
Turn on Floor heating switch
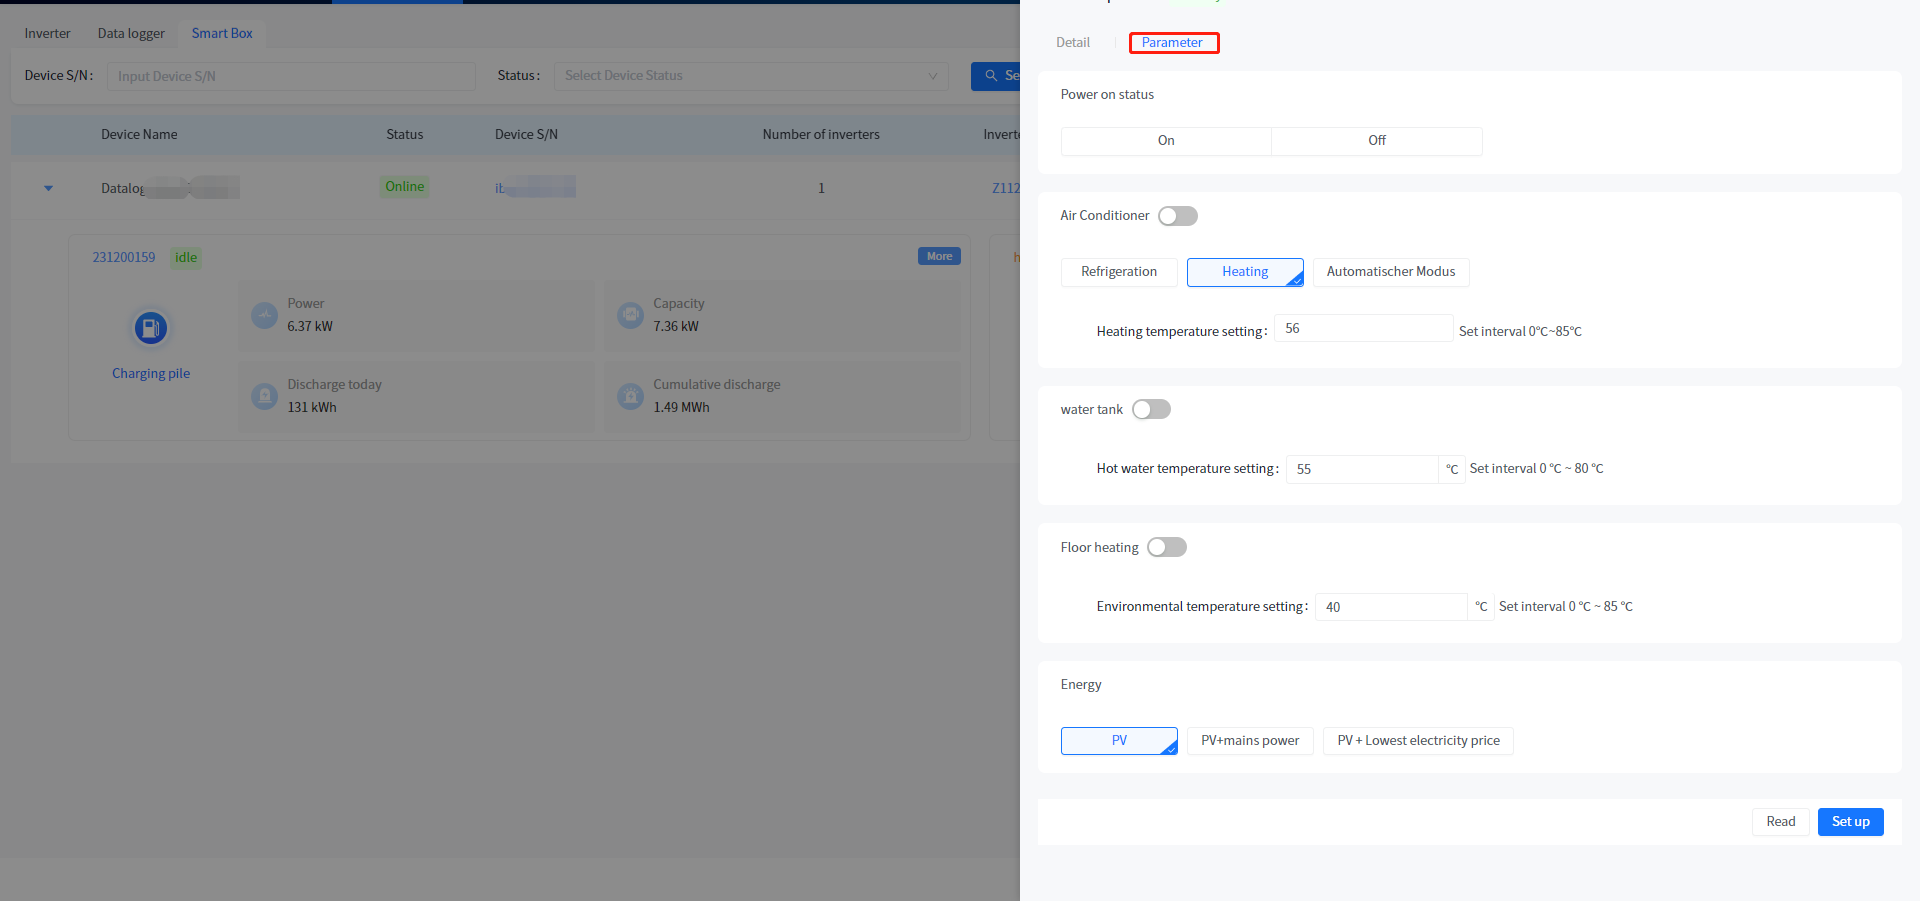pyautogui.click(x=1166, y=548)
